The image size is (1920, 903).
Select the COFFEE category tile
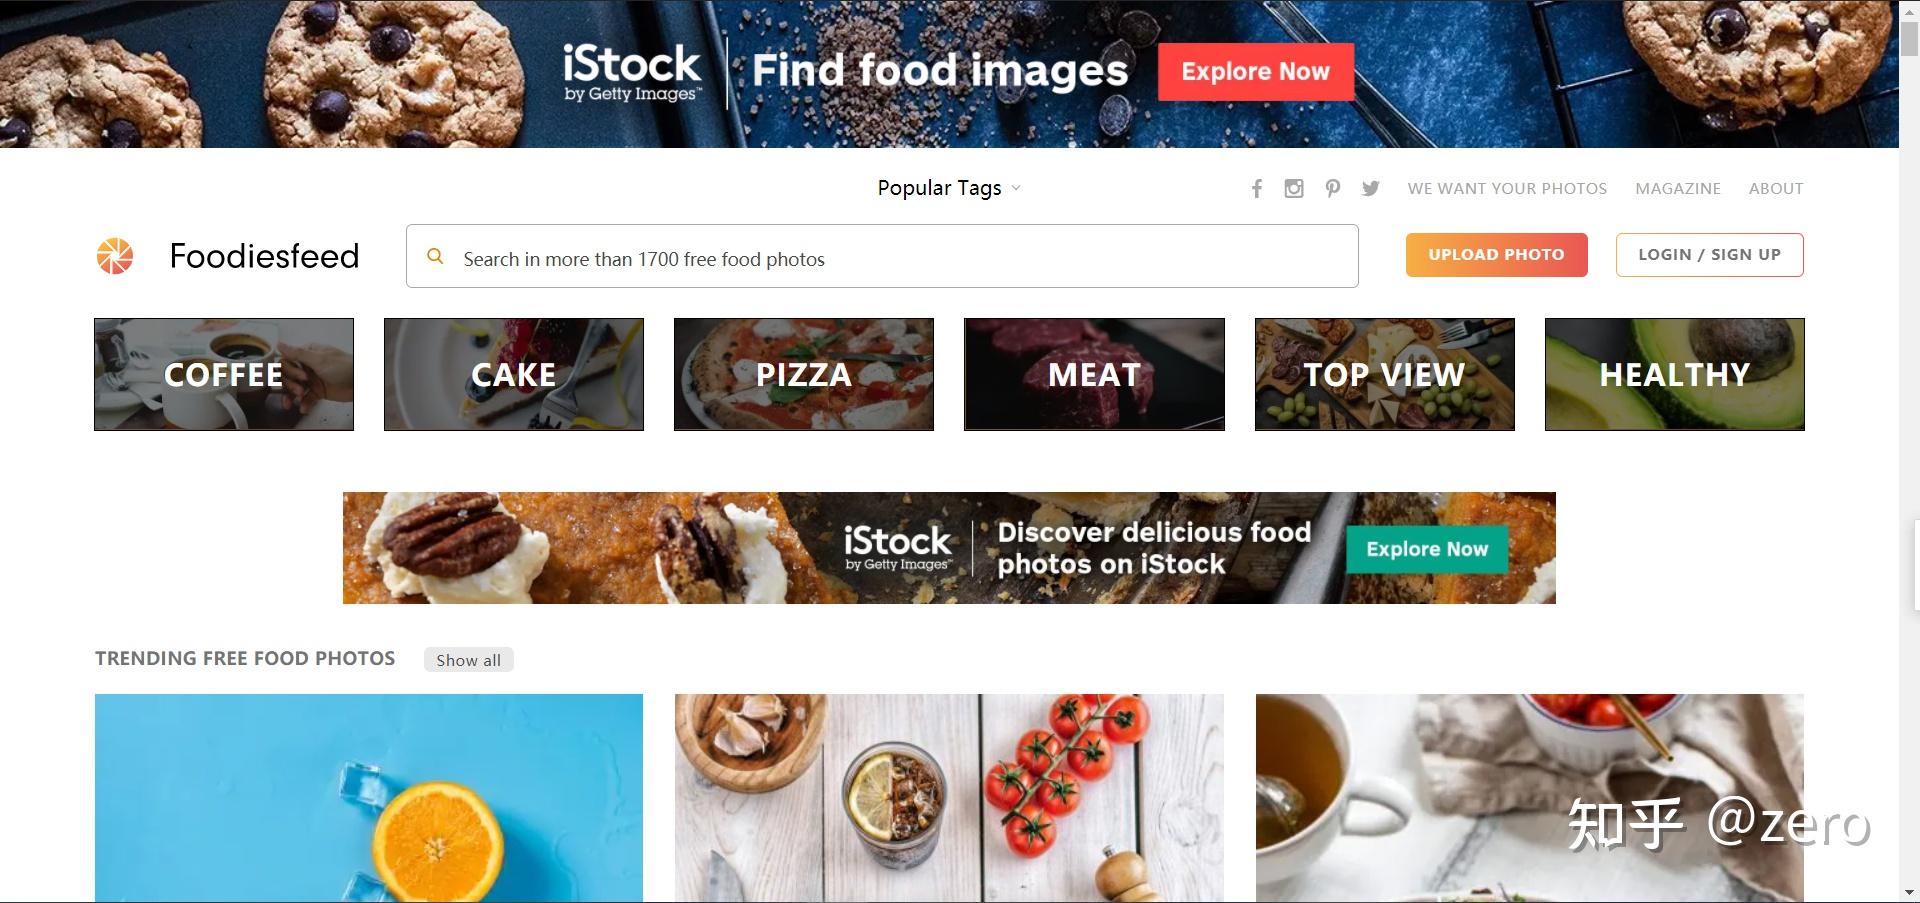(x=224, y=375)
